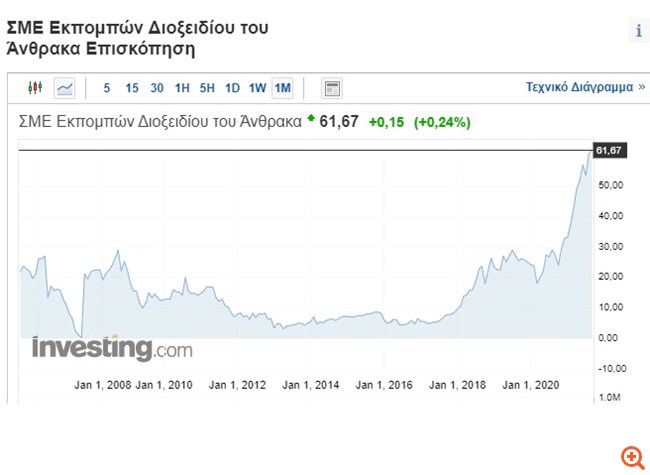Screen dimensions: 650x475
Task: Choose the 1D interval
Action: [x=232, y=88]
